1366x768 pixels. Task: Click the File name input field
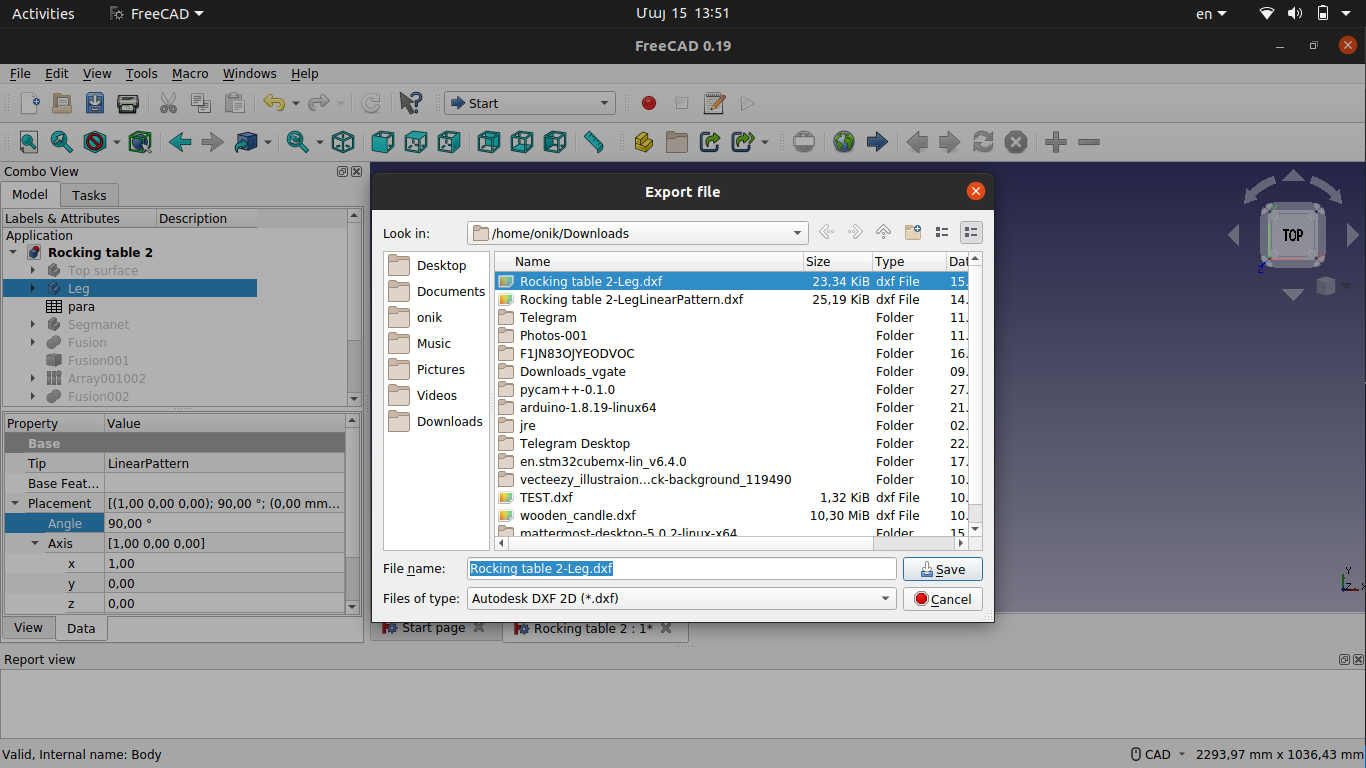tap(682, 569)
